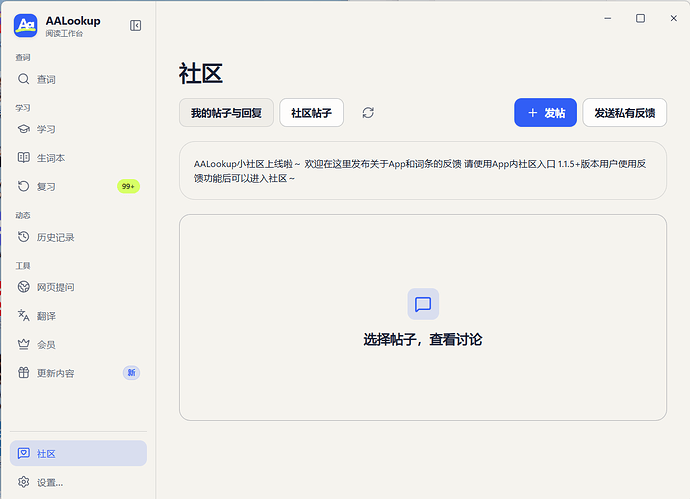The width and height of the screenshot is (690, 499).
Task: Open 历史记录 history label
Action: click(55, 237)
